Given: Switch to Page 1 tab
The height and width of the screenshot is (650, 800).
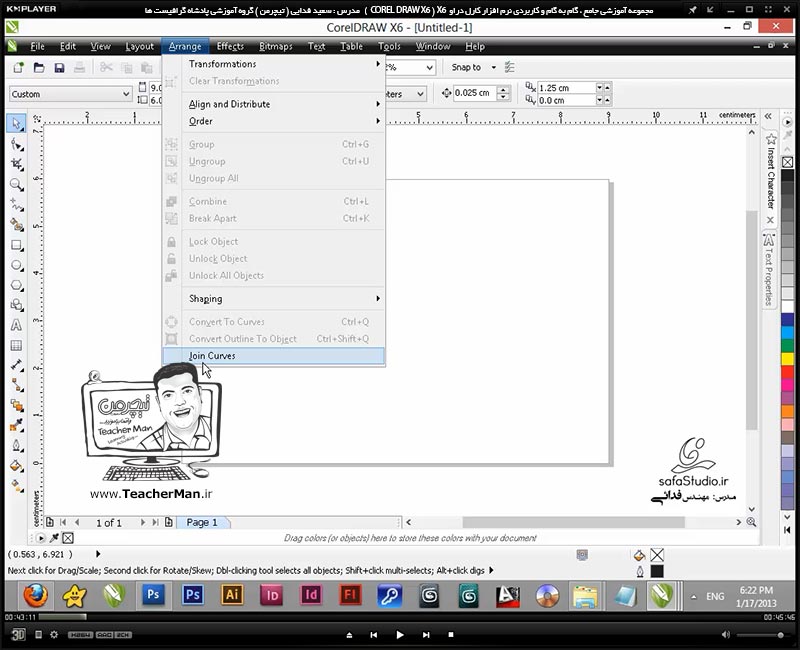Looking at the screenshot, I should pyautogui.click(x=203, y=522).
